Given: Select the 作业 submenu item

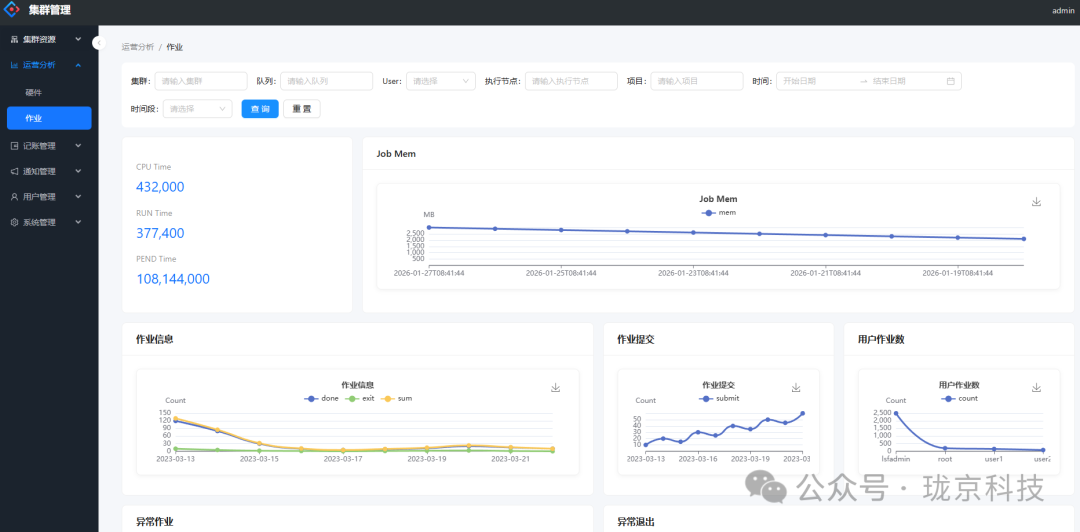Looking at the screenshot, I should tap(49, 118).
